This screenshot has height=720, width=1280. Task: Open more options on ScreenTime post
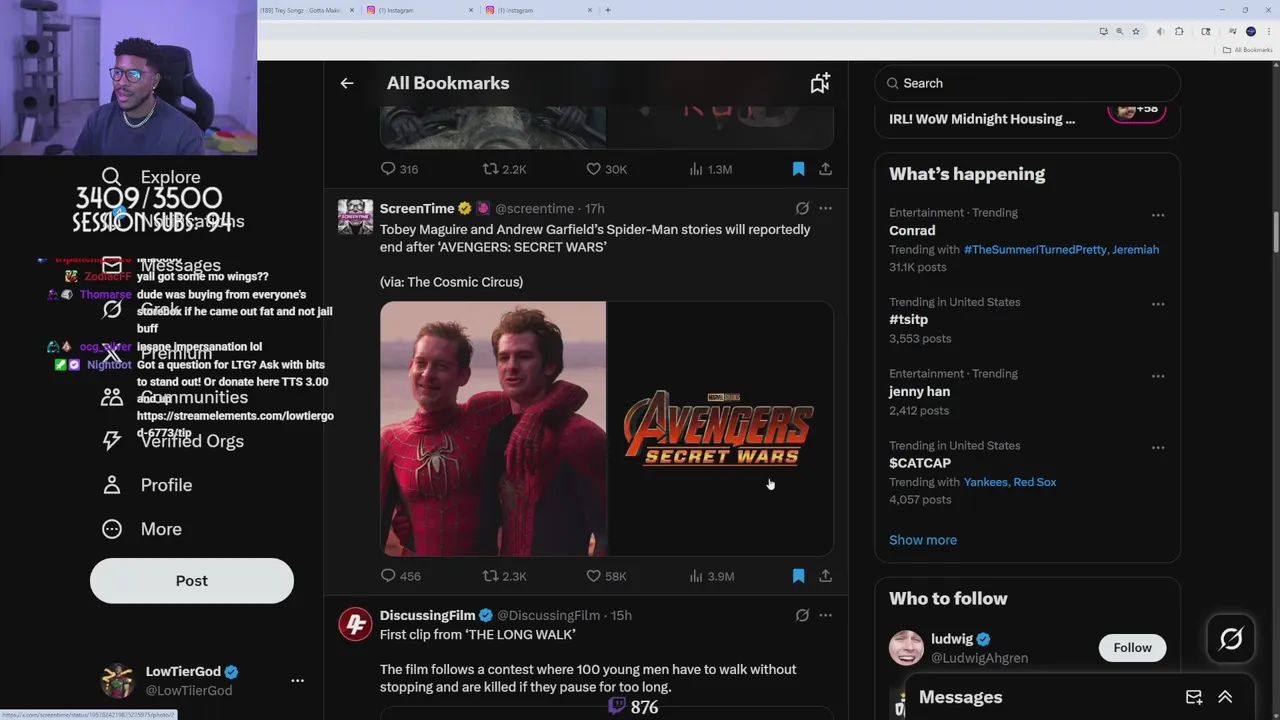pos(825,208)
